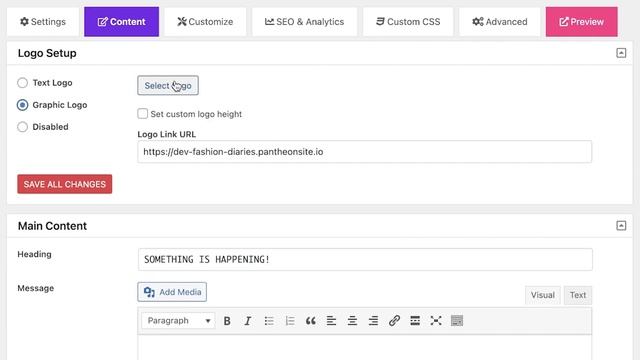Insert a bulleted list

click(269, 321)
